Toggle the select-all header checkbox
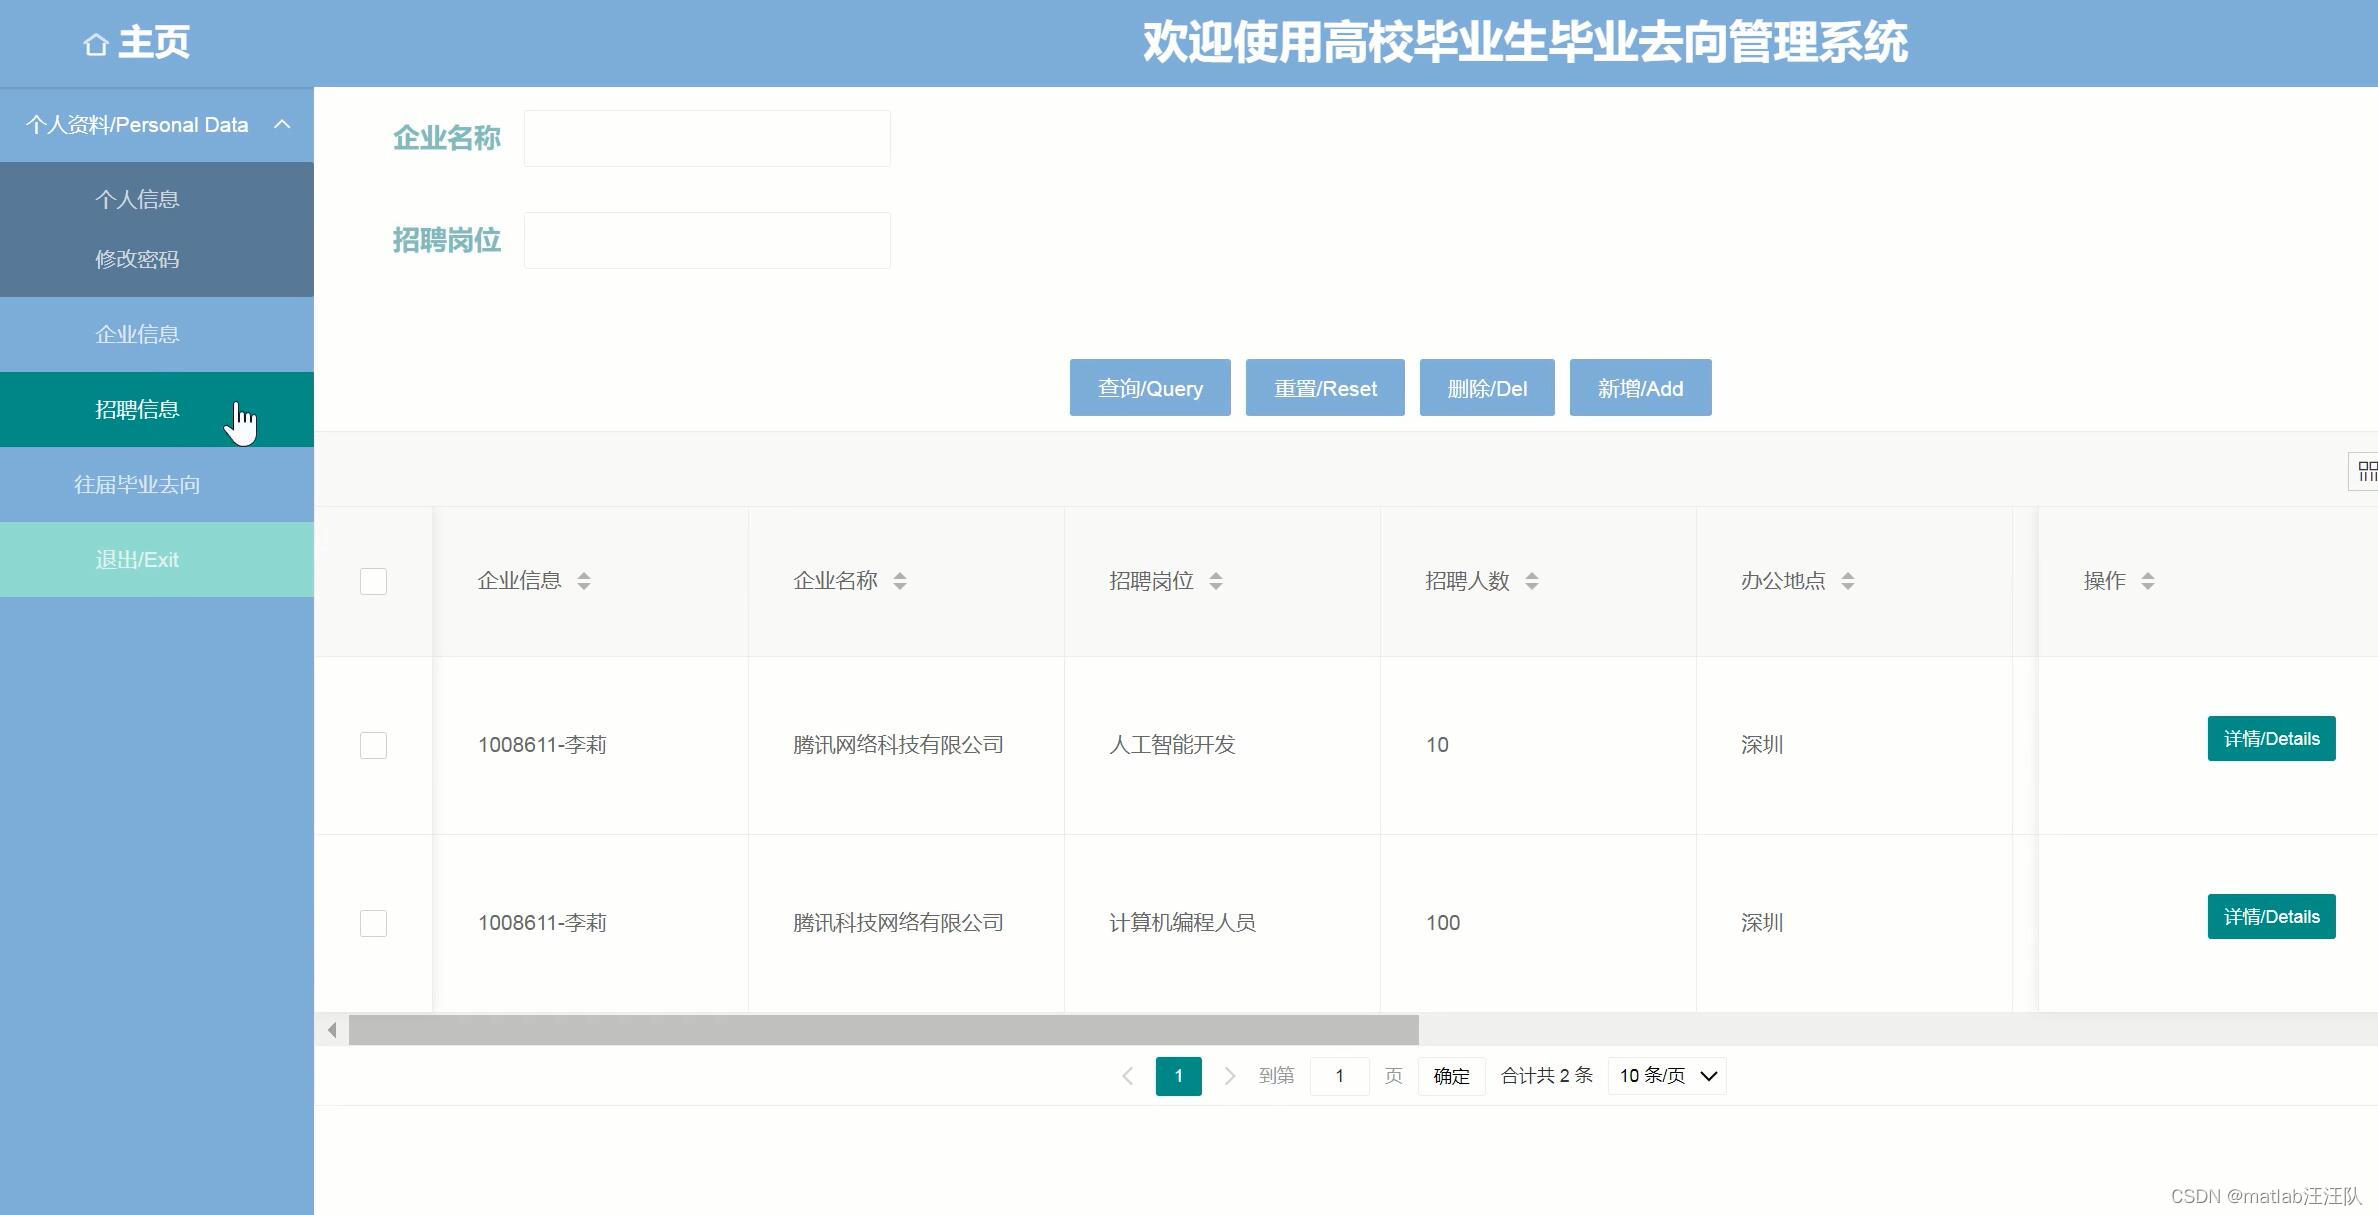 [x=373, y=581]
